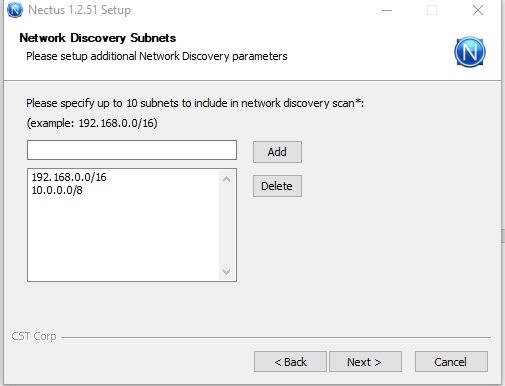Viewport: 505px width, 386px height.
Task: Select the 192.168.0.0/16 subnet entry
Action: (69, 177)
